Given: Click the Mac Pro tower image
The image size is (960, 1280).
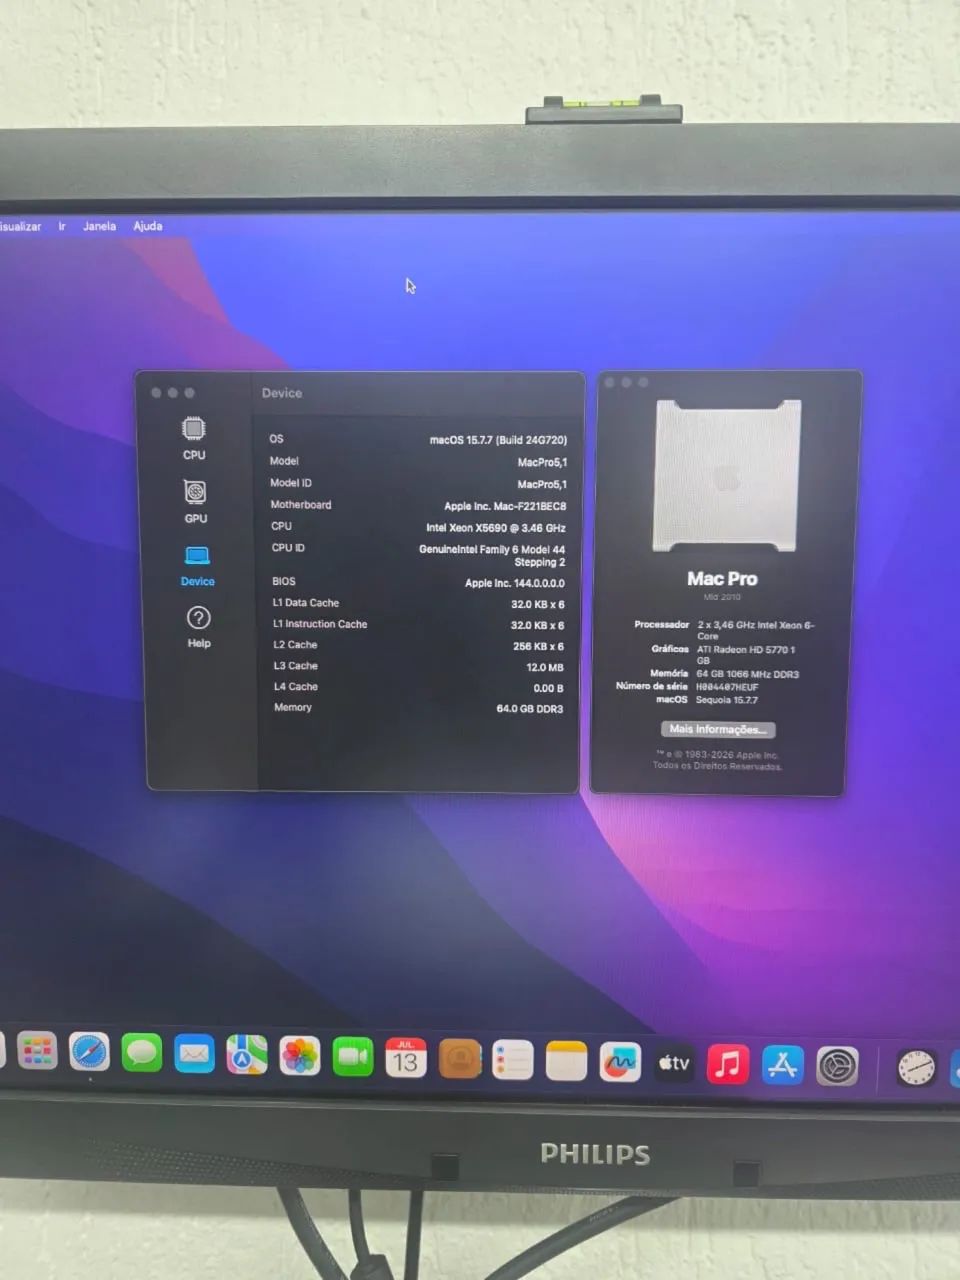Looking at the screenshot, I should (727, 475).
